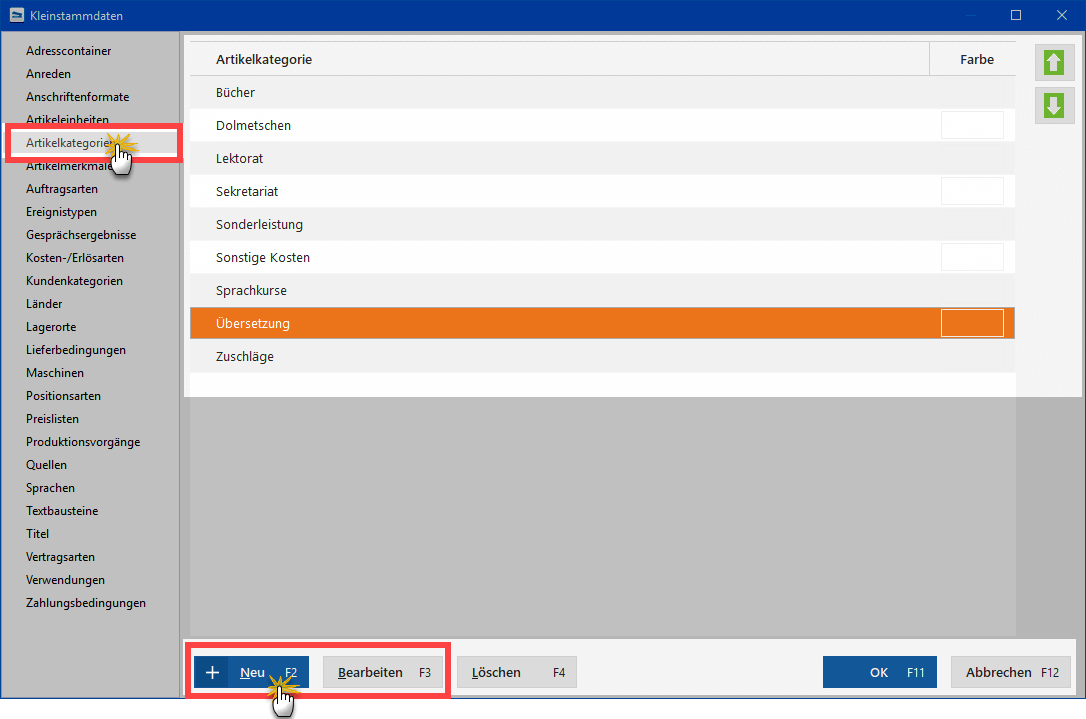Click the color swatch for Sekretariat

(x=972, y=191)
